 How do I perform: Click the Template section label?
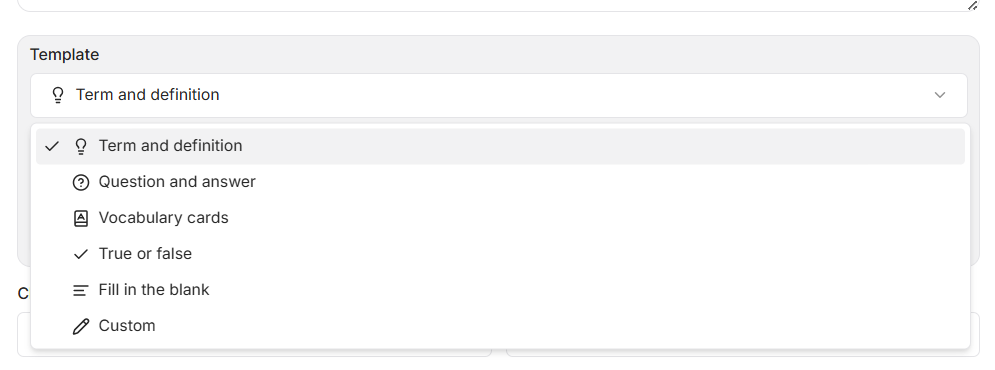[x=64, y=55]
